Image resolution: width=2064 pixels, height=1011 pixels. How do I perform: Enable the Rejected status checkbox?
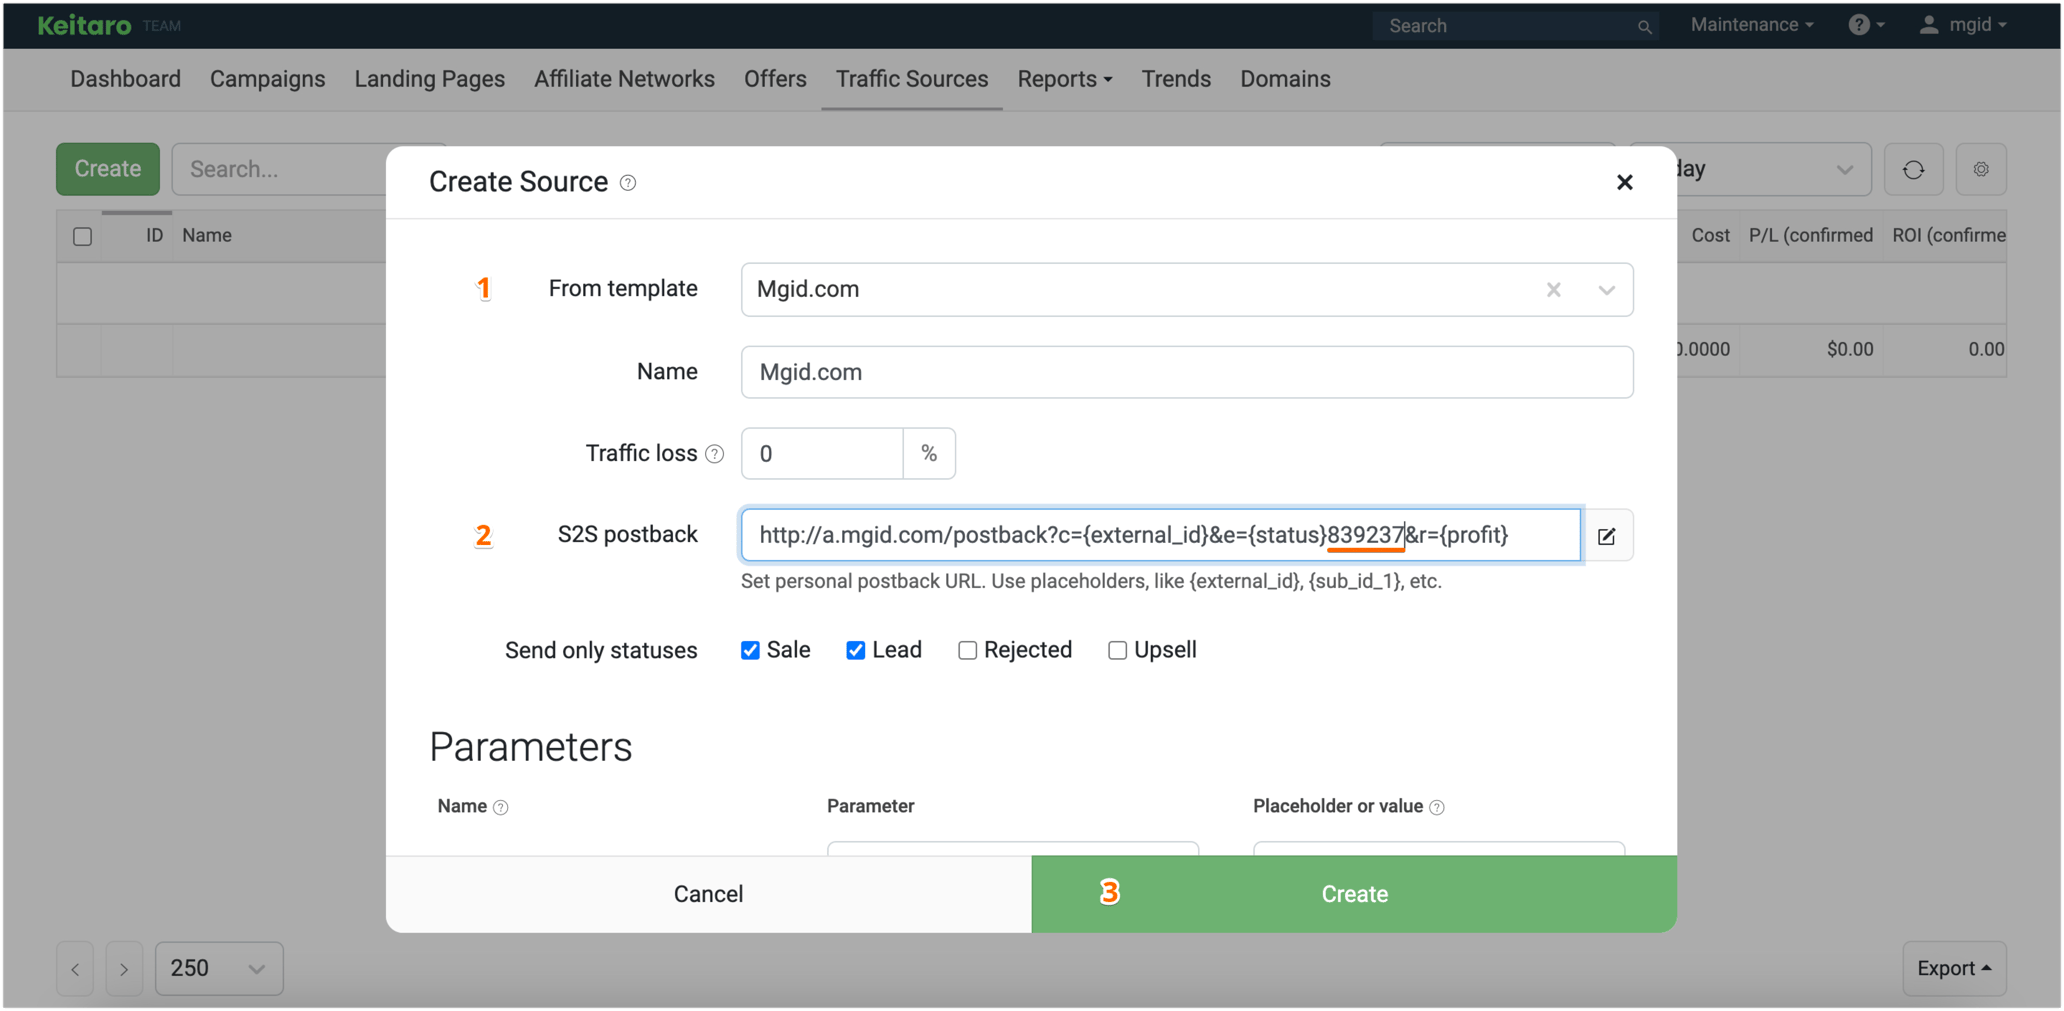point(967,650)
